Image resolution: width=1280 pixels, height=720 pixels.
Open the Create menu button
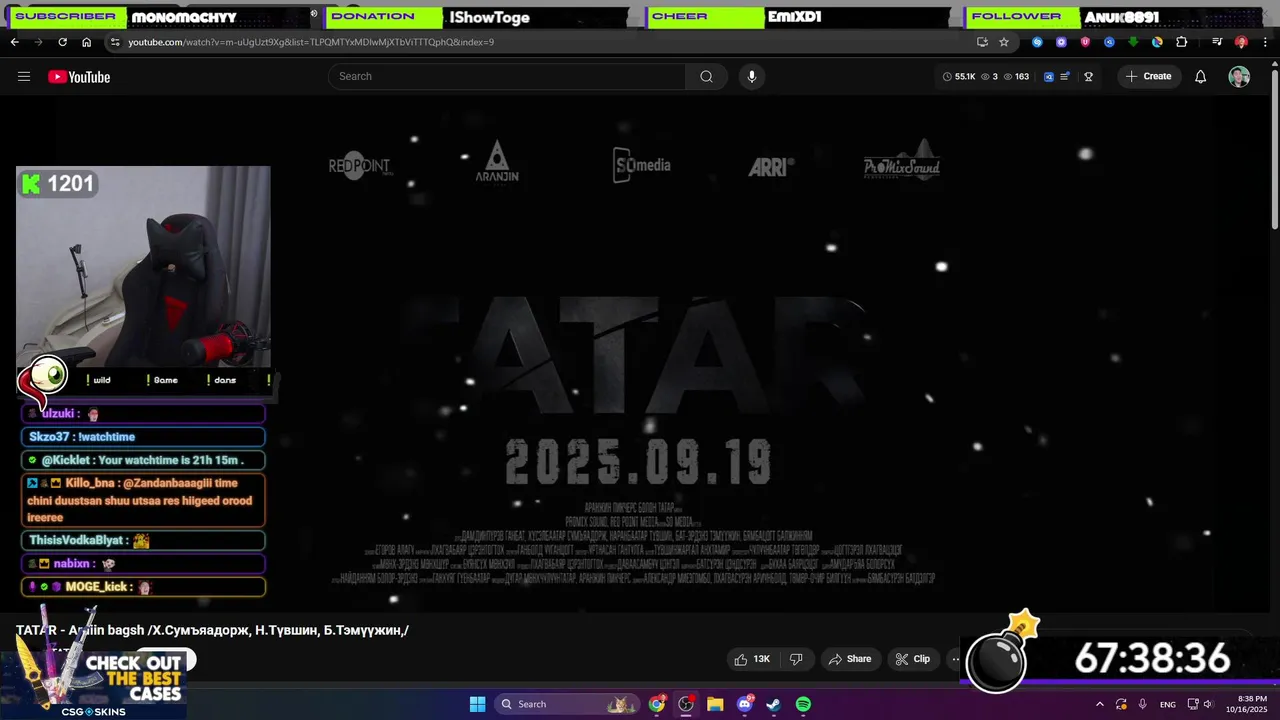click(1148, 77)
